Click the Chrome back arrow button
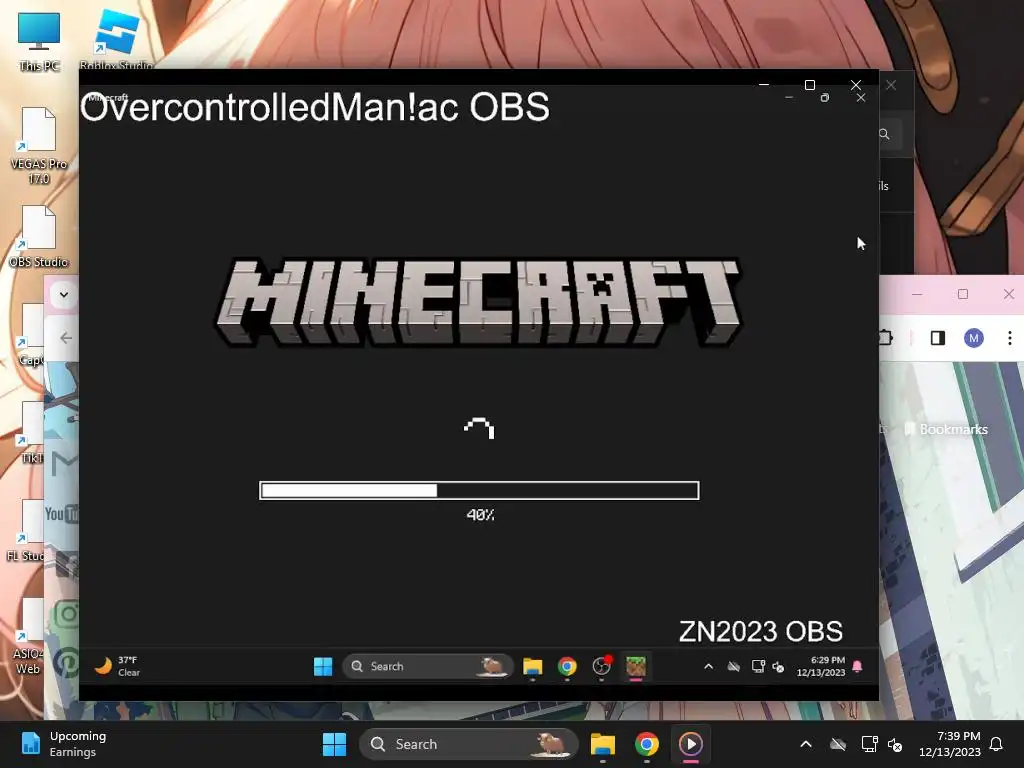The width and height of the screenshot is (1024, 768). 66,338
